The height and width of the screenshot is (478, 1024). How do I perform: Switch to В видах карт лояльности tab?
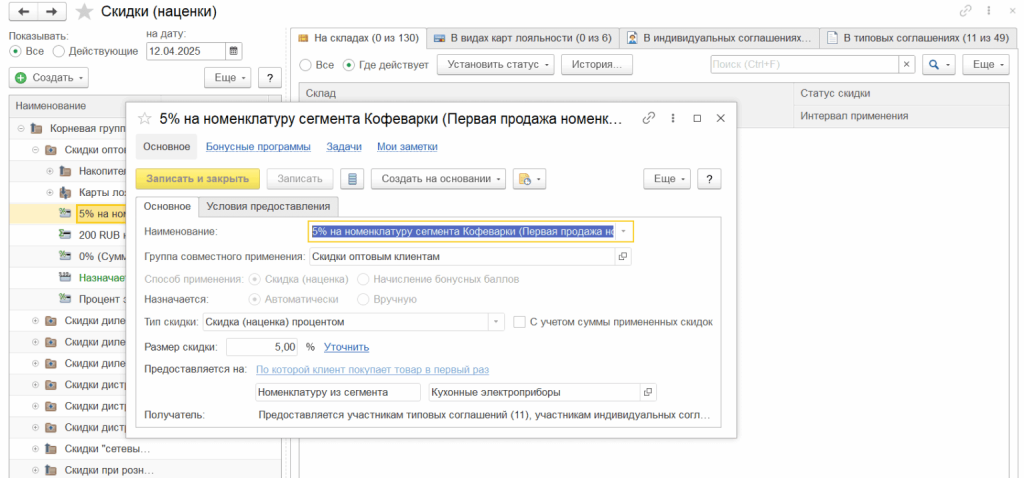(x=522, y=38)
